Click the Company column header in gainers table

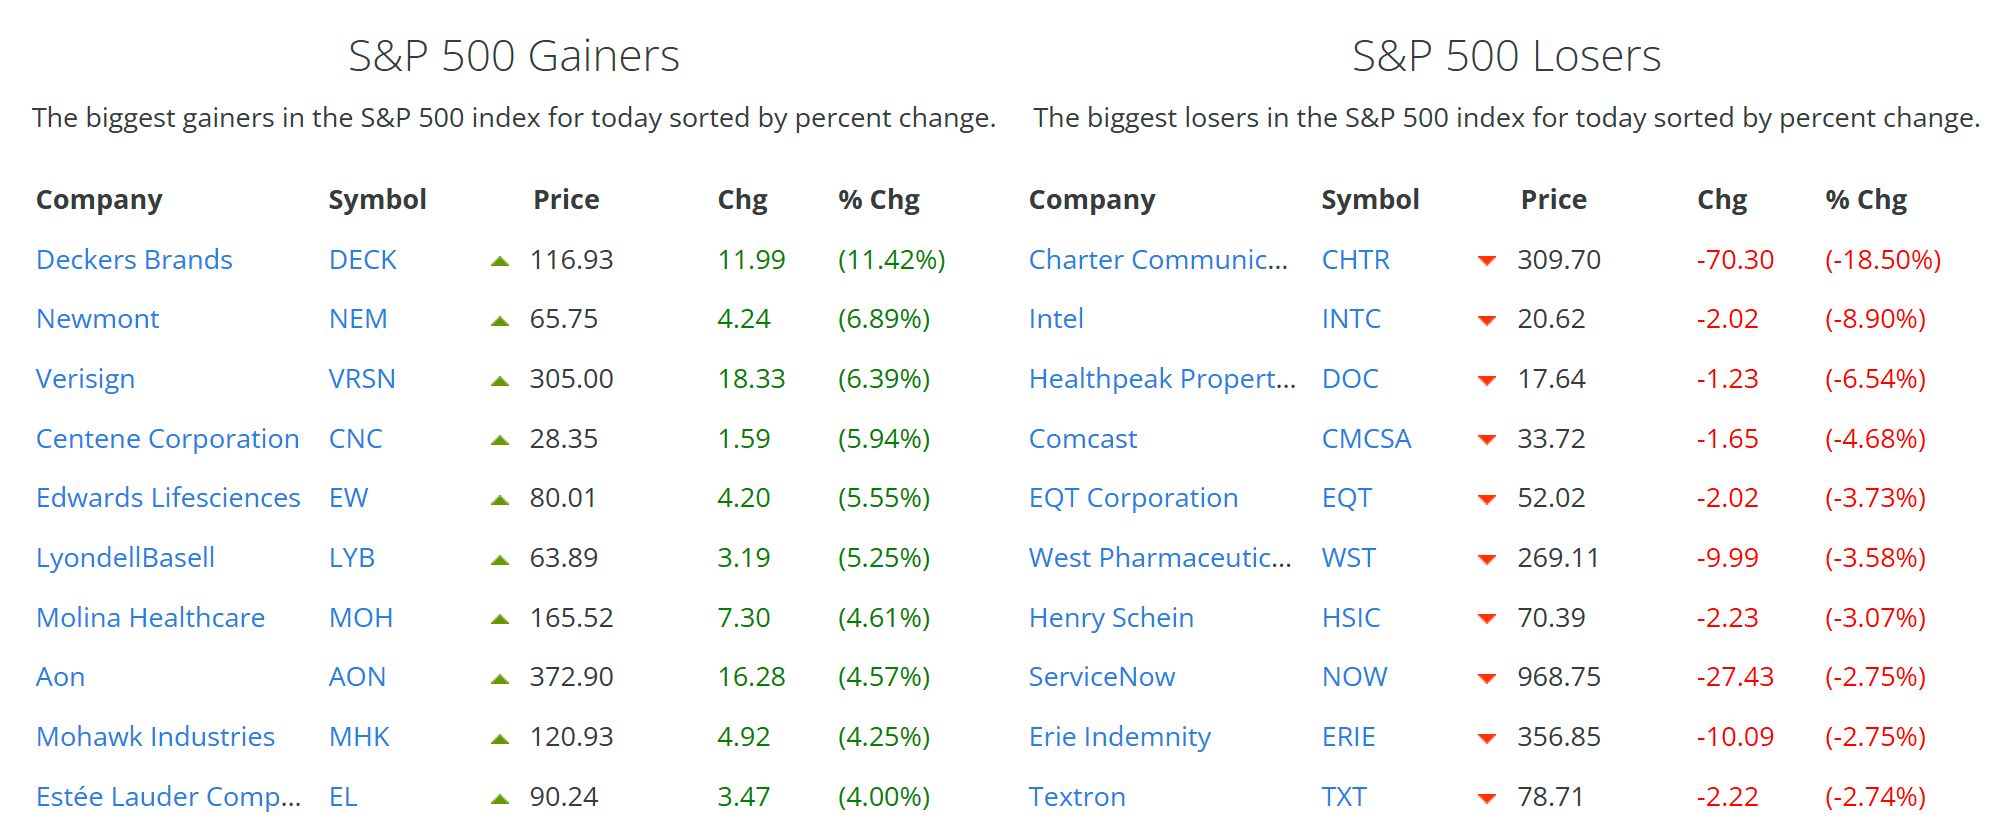[99, 200]
